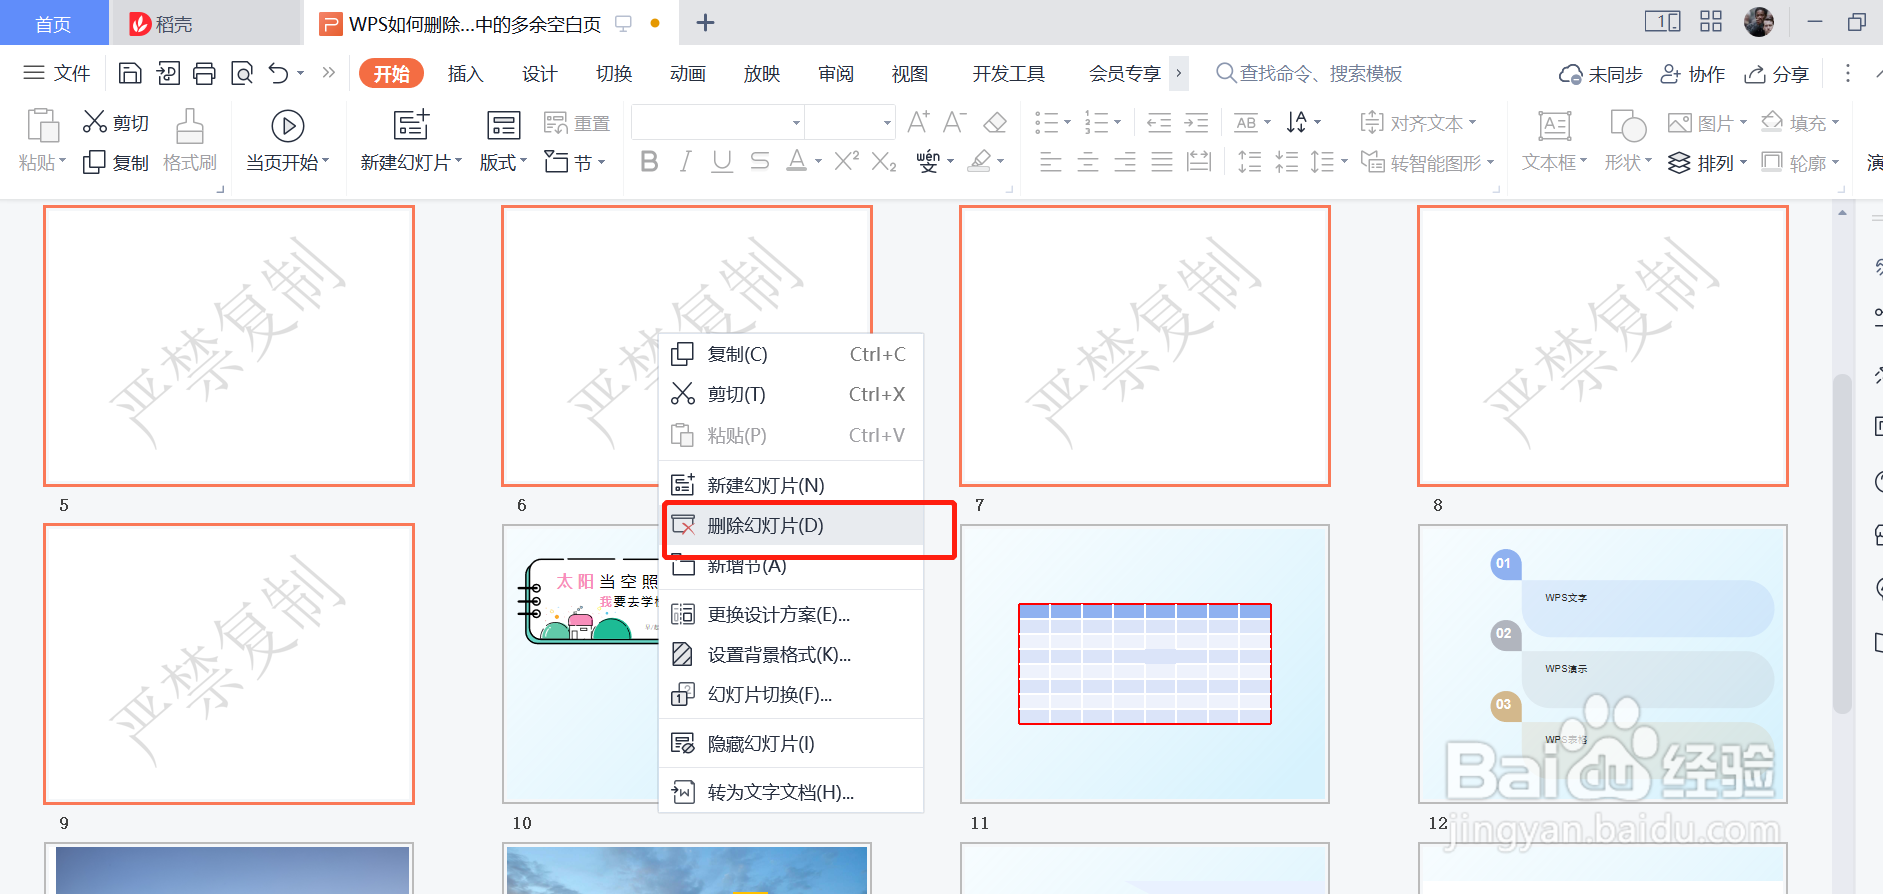The width and height of the screenshot is (1883, 894).
Task: Click Convert to Smart Graphic (转智能图形) button
Action: [1428, 162]
